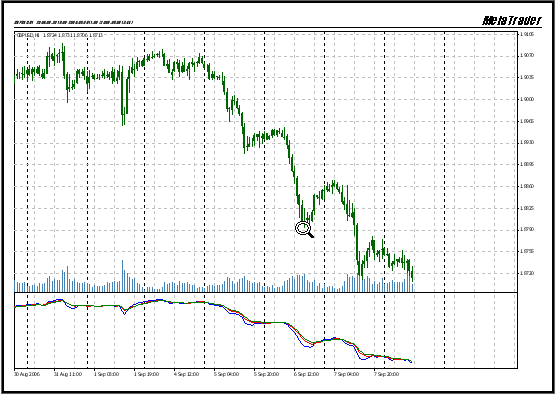This screenshot has width=556, height=395.
Task: Click the 1.9000 price scale label
Action: tap(527, 99)
